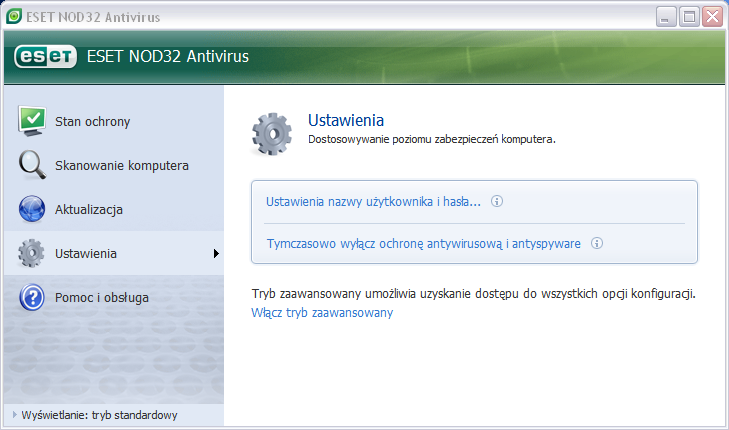Click Włącz tryb zaawansowany link
The width and height of the screenshot is (729, 430).
click(322, 312)
